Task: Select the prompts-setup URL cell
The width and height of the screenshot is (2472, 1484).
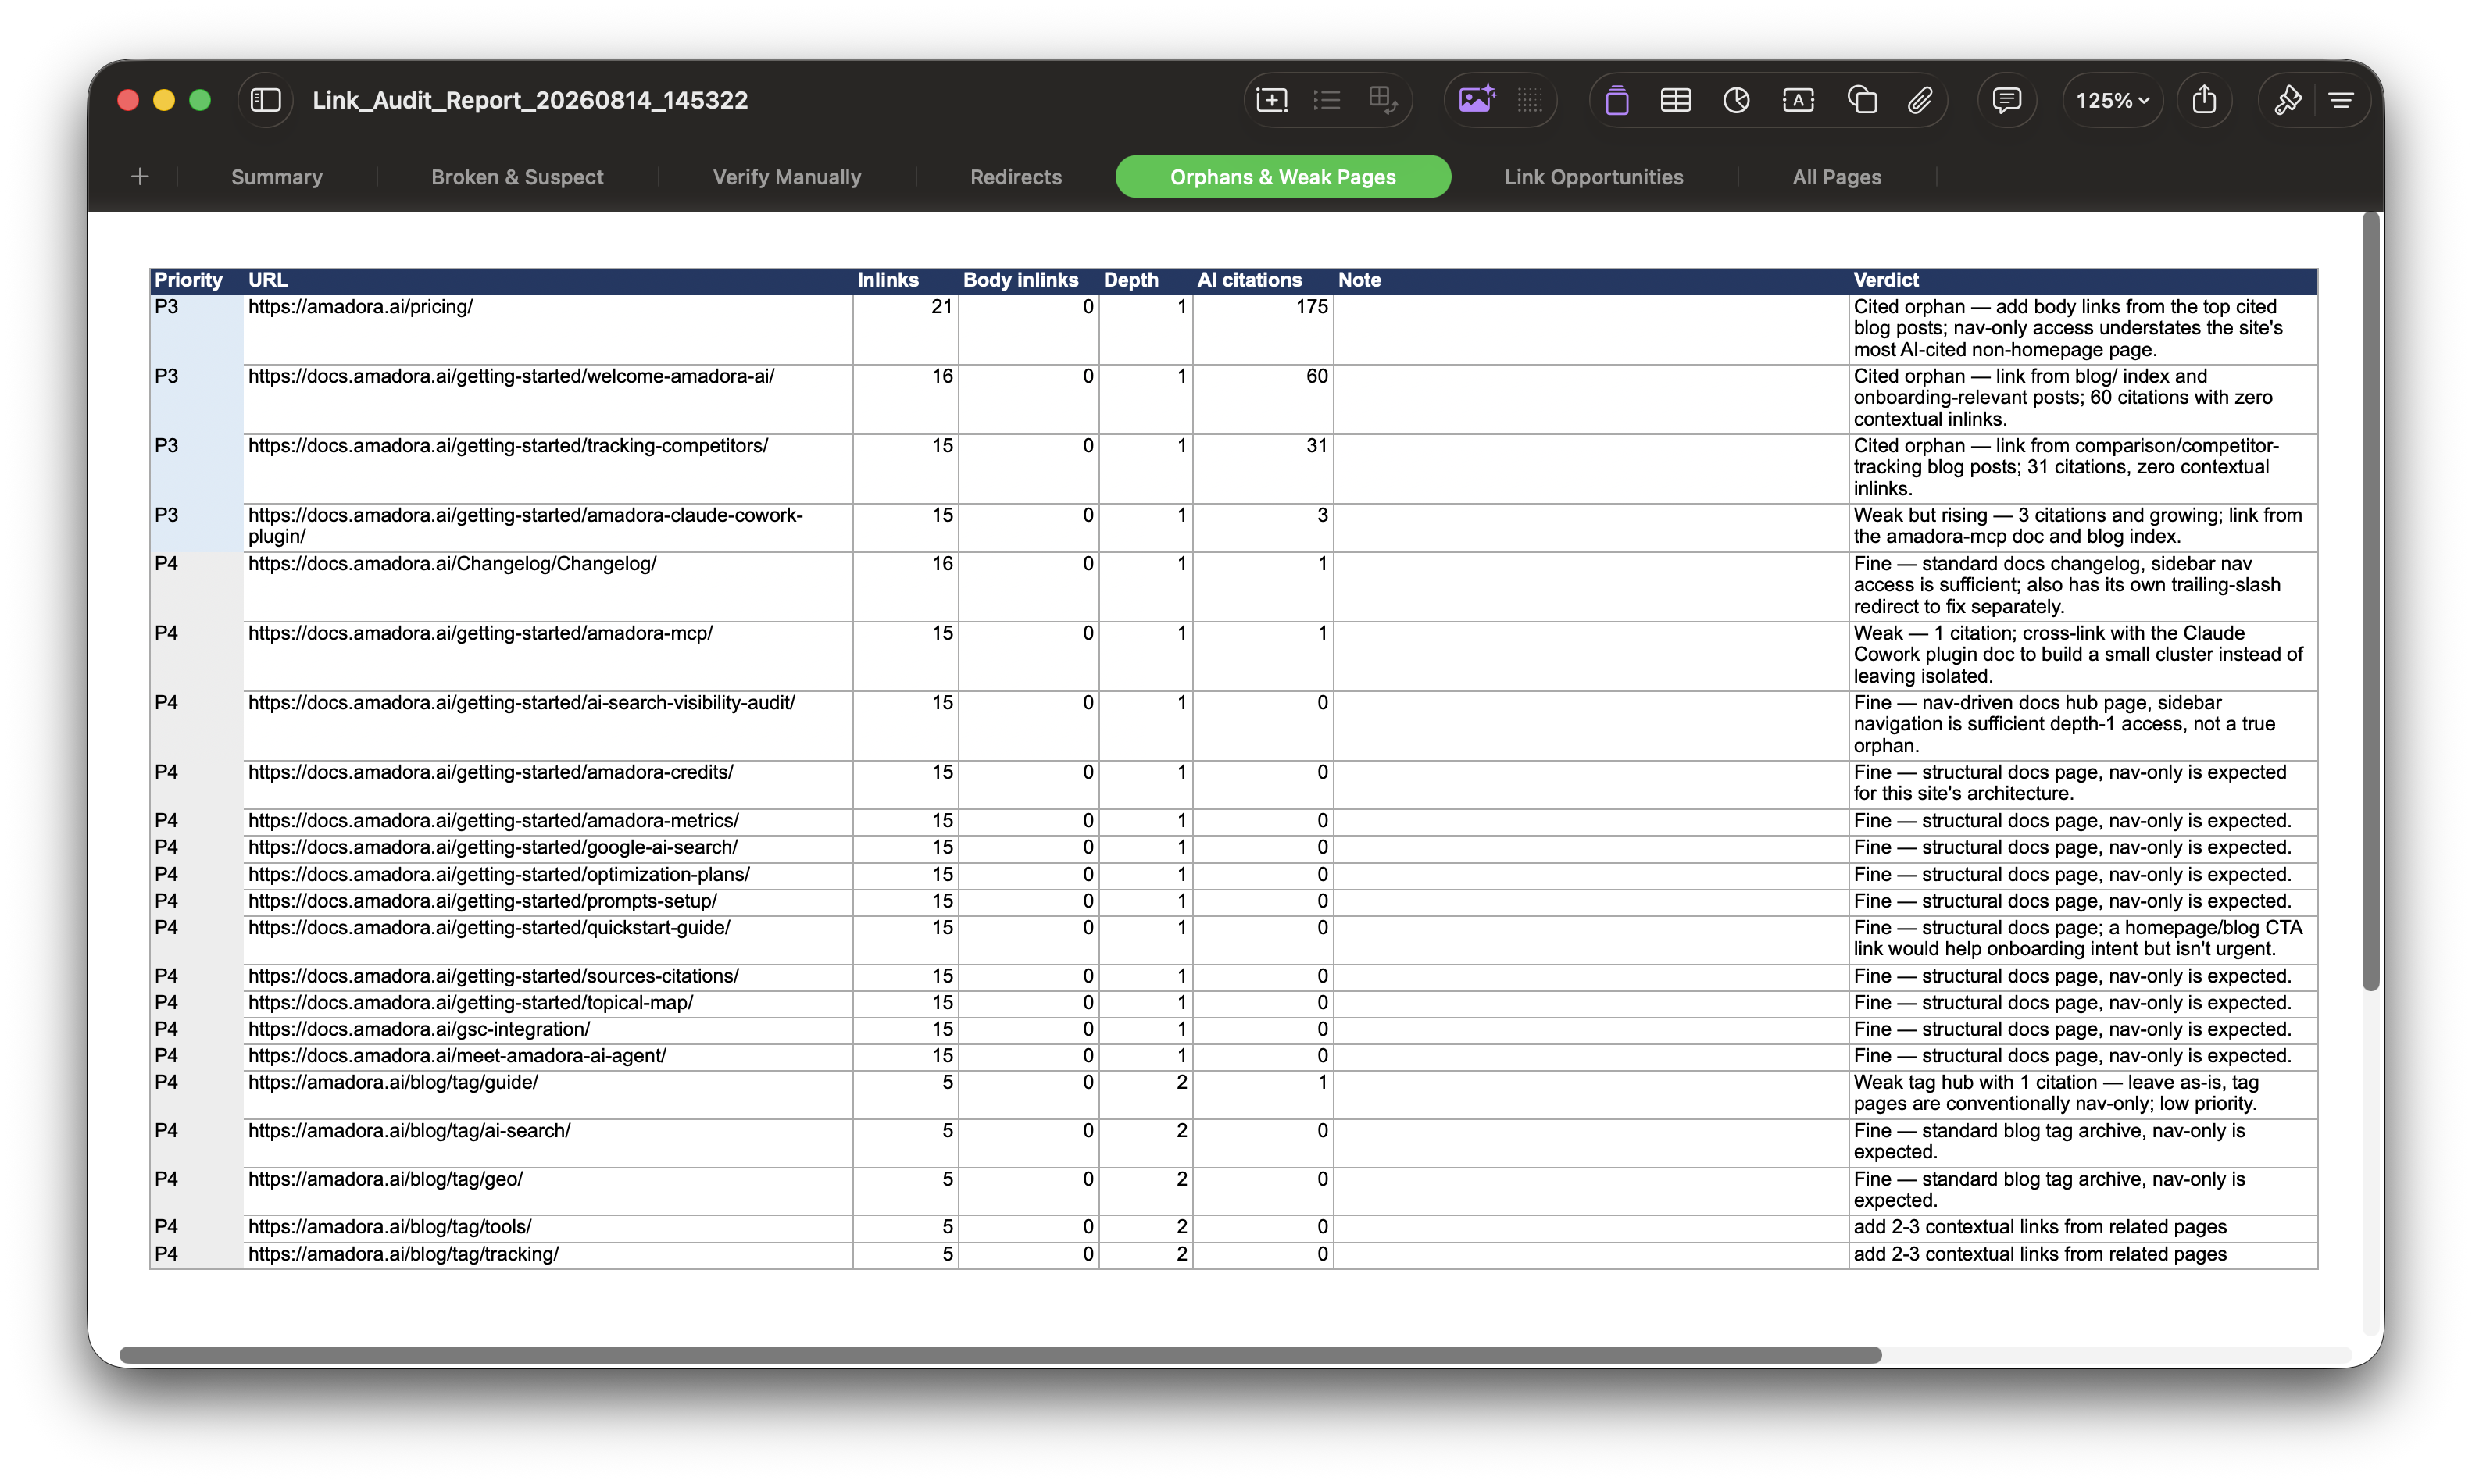Action: point(548,902)
